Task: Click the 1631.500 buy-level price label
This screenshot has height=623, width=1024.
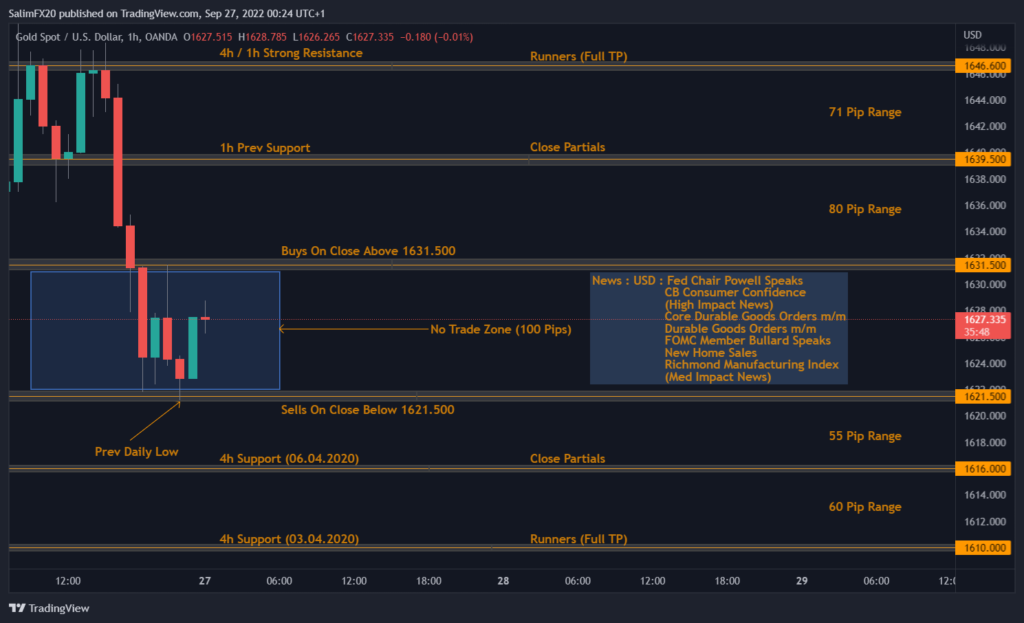Action: [x=983, y=264]
